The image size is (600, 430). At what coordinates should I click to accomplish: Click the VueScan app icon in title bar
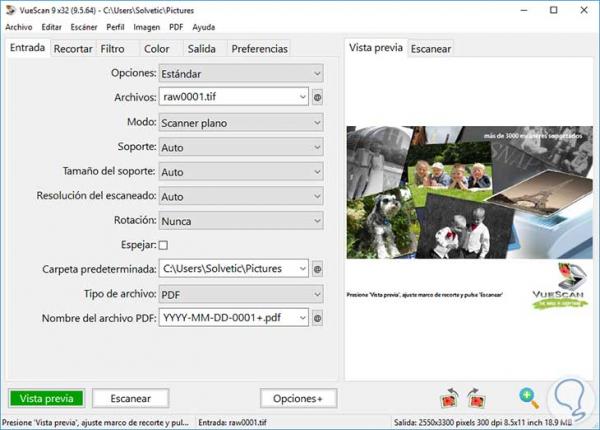10,10
